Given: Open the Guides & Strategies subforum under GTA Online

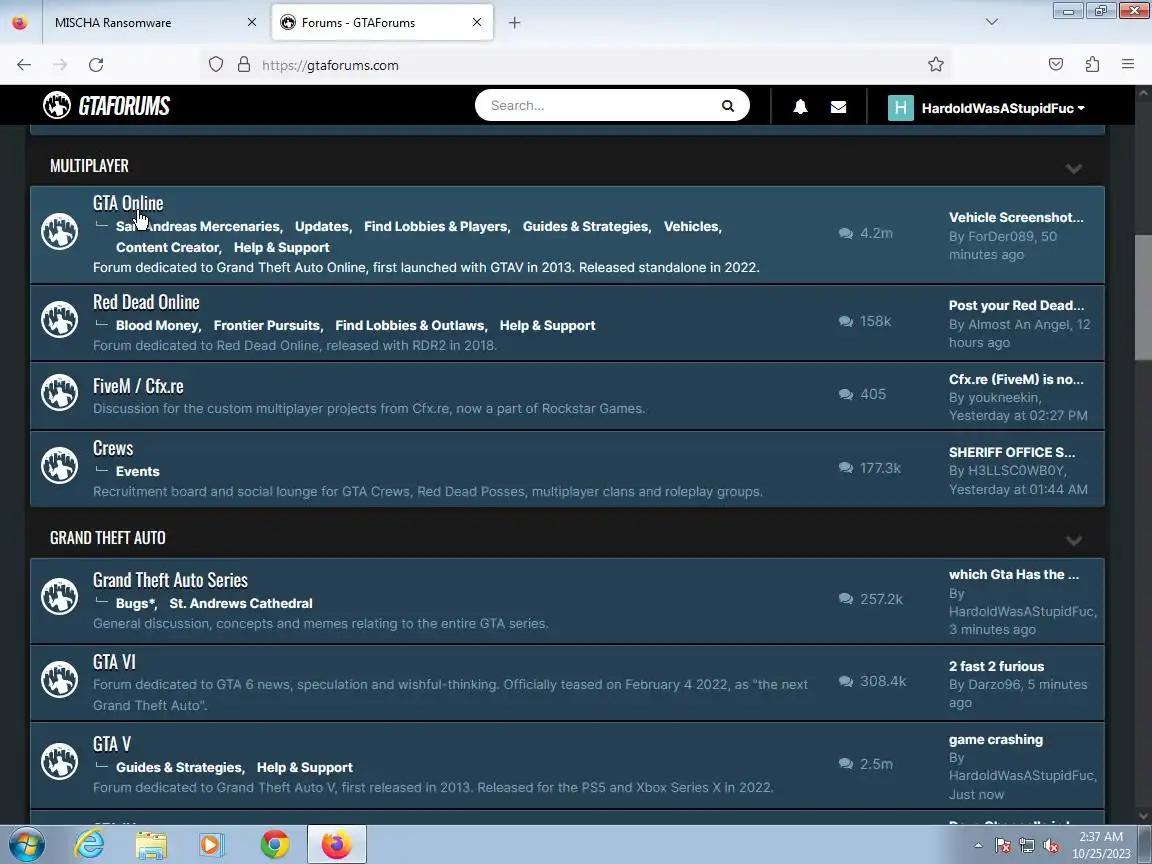Looking at the screenshot, I should [586, 226].
